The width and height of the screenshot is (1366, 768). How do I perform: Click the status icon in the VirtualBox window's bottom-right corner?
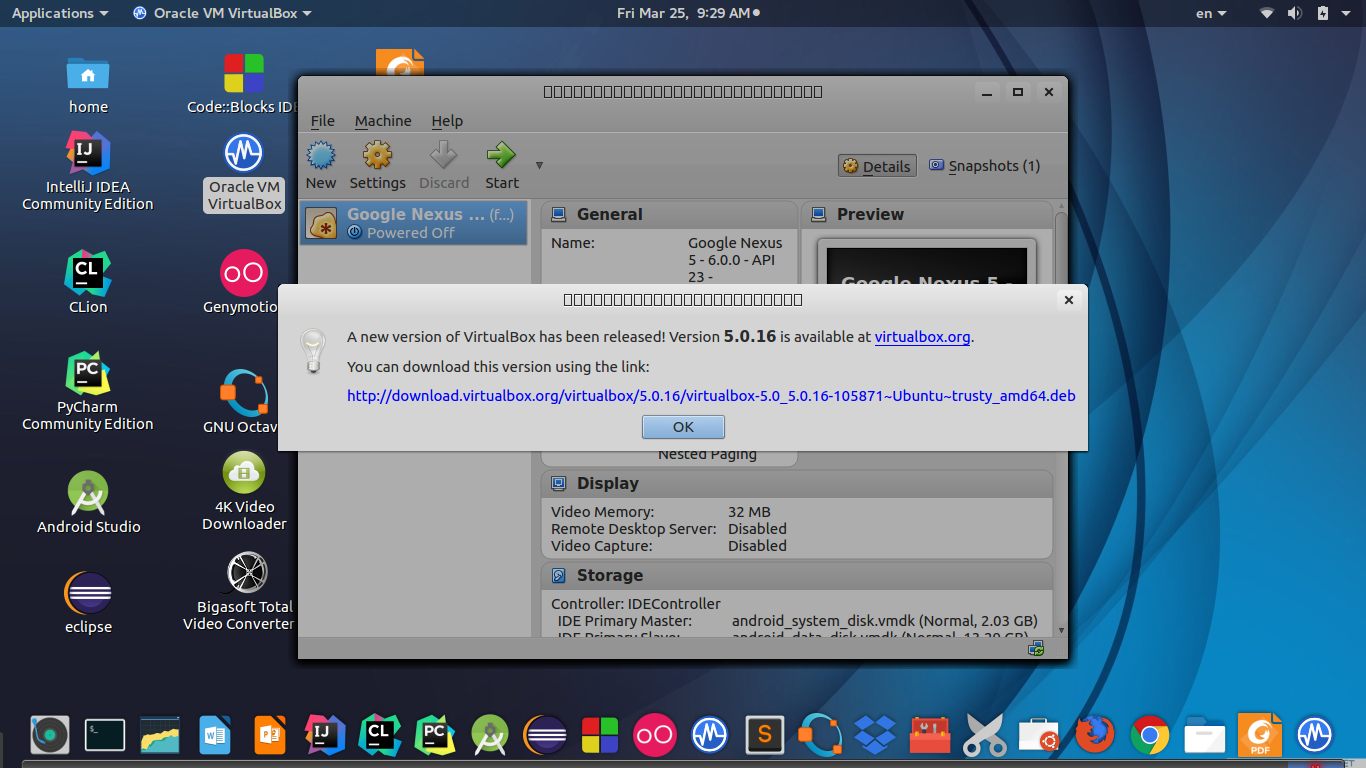click(x=1036, y=648)
